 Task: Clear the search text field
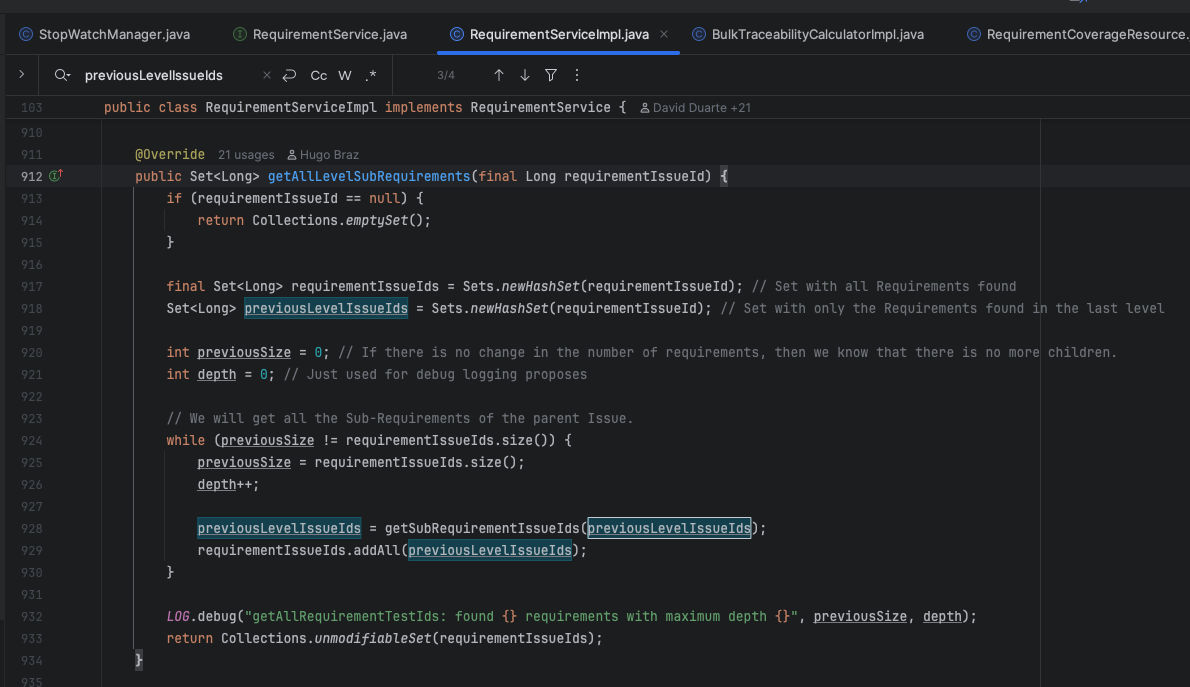click(x=266, y=75)
